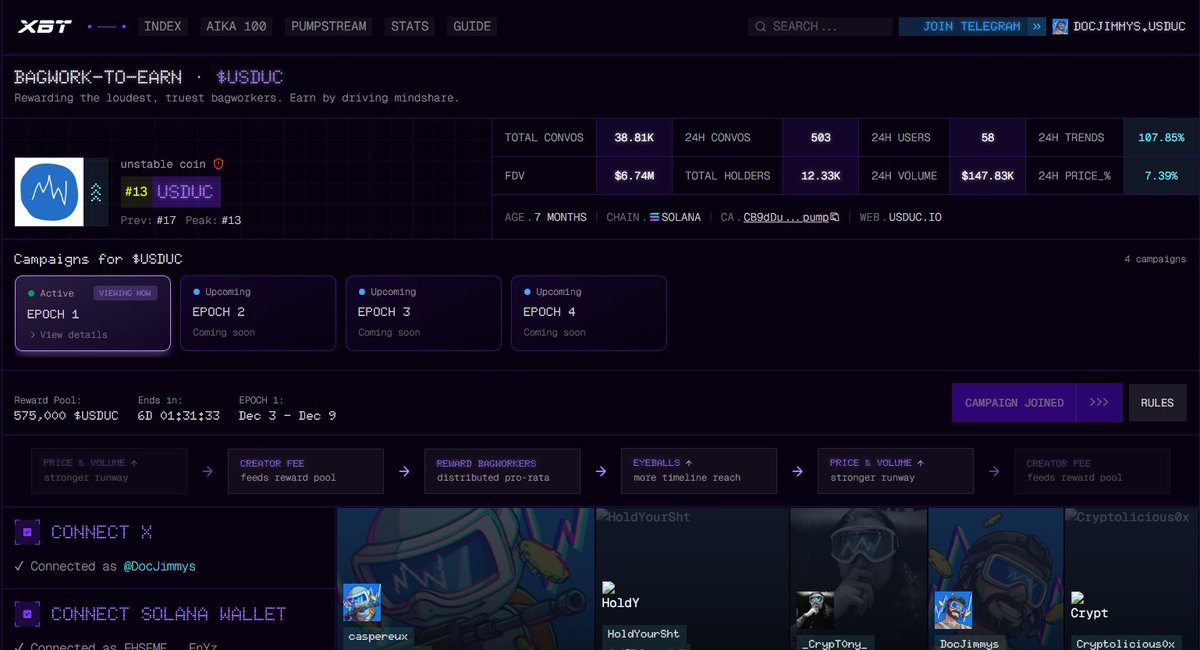Click the Dec 3 - Dec 9 date range
The height and width of the screenshot is (650, 1200).
(x=287, y=416)
